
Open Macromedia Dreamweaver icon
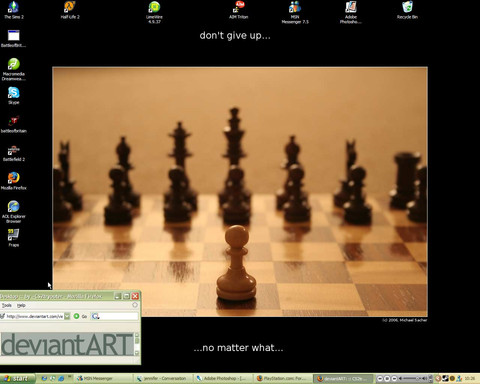coord(14,69)
